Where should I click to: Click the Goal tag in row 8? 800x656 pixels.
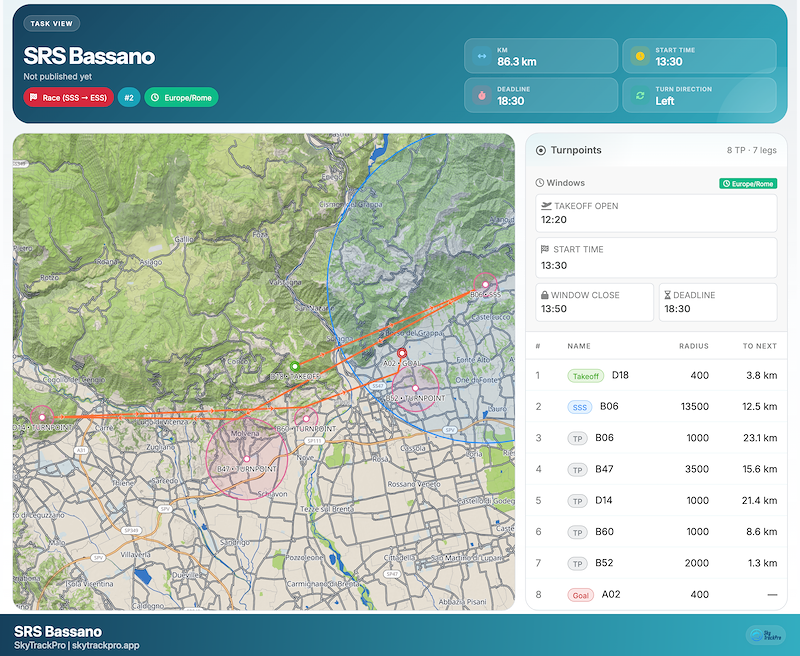tap(581, 595)
